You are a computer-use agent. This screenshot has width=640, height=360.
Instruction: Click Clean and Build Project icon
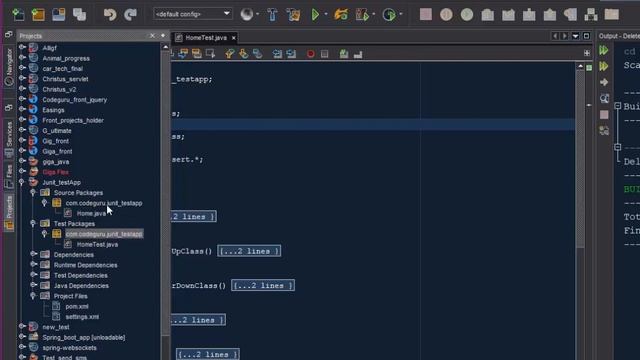click(x=293, y=15)
